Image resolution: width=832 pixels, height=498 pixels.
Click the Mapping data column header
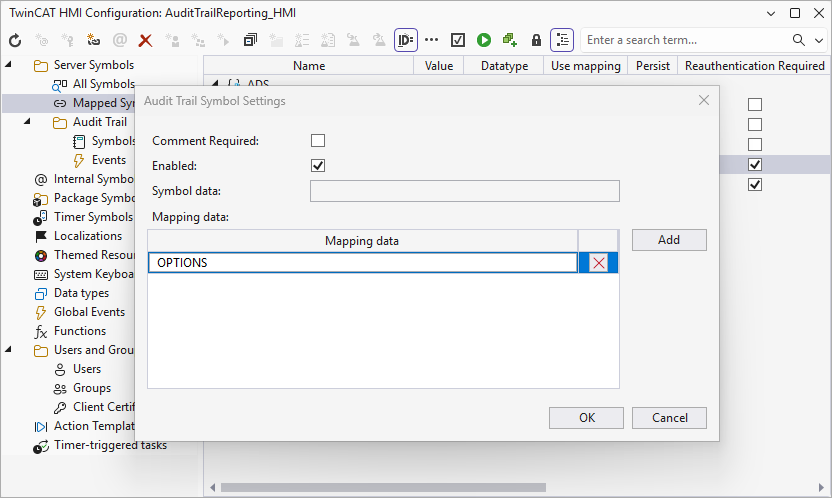point(362,241)
